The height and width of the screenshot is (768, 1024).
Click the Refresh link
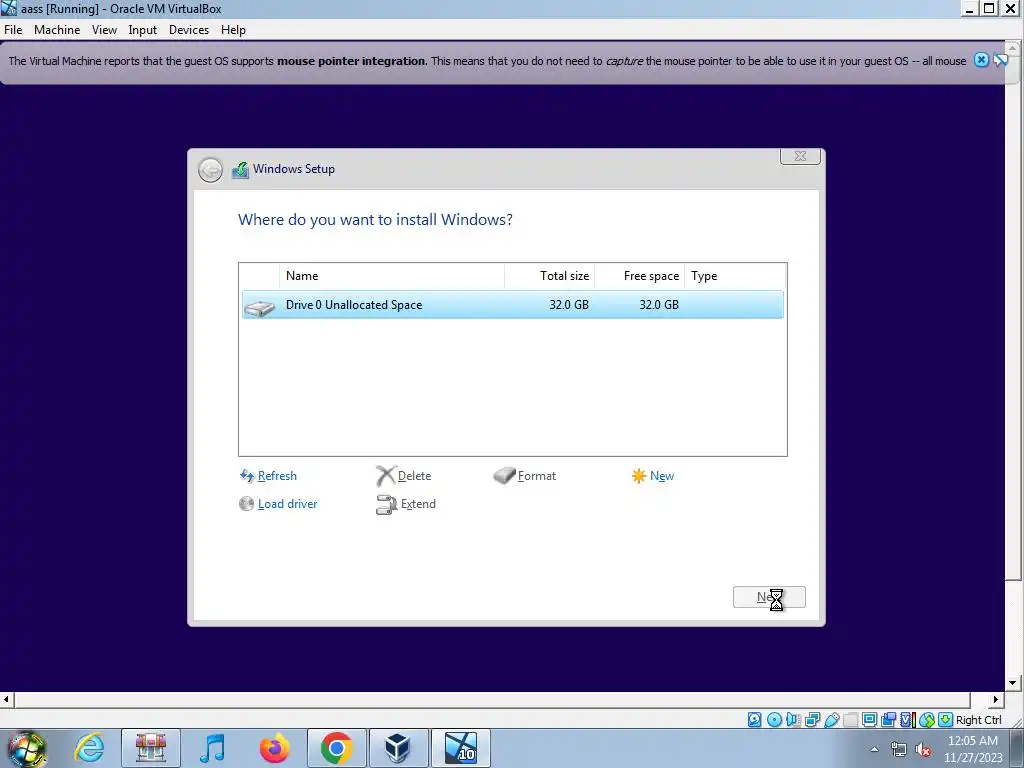coord(277,476)
